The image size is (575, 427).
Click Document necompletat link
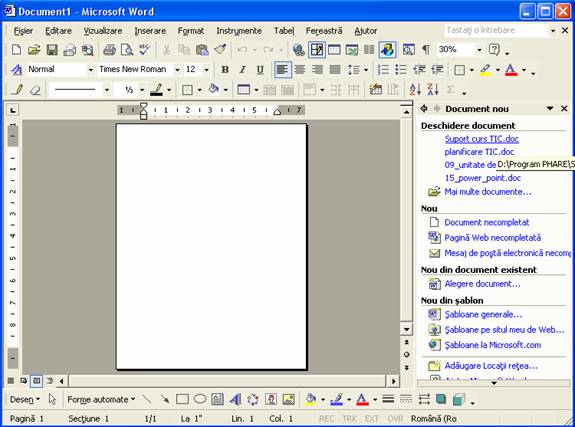point(487,222)
